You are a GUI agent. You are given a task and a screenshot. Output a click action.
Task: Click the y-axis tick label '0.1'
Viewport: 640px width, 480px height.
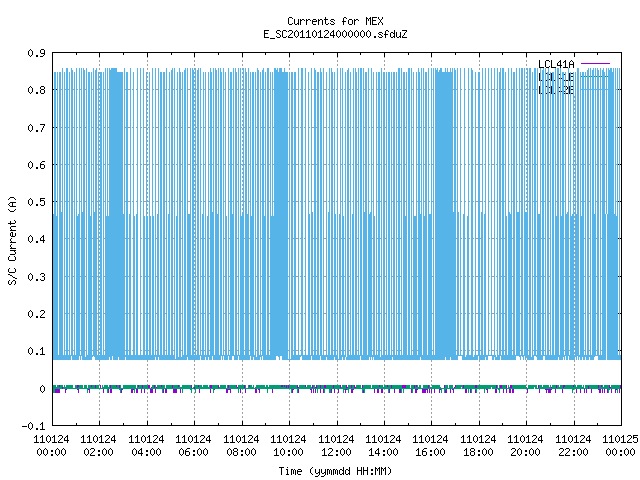(x=36, y=351)
